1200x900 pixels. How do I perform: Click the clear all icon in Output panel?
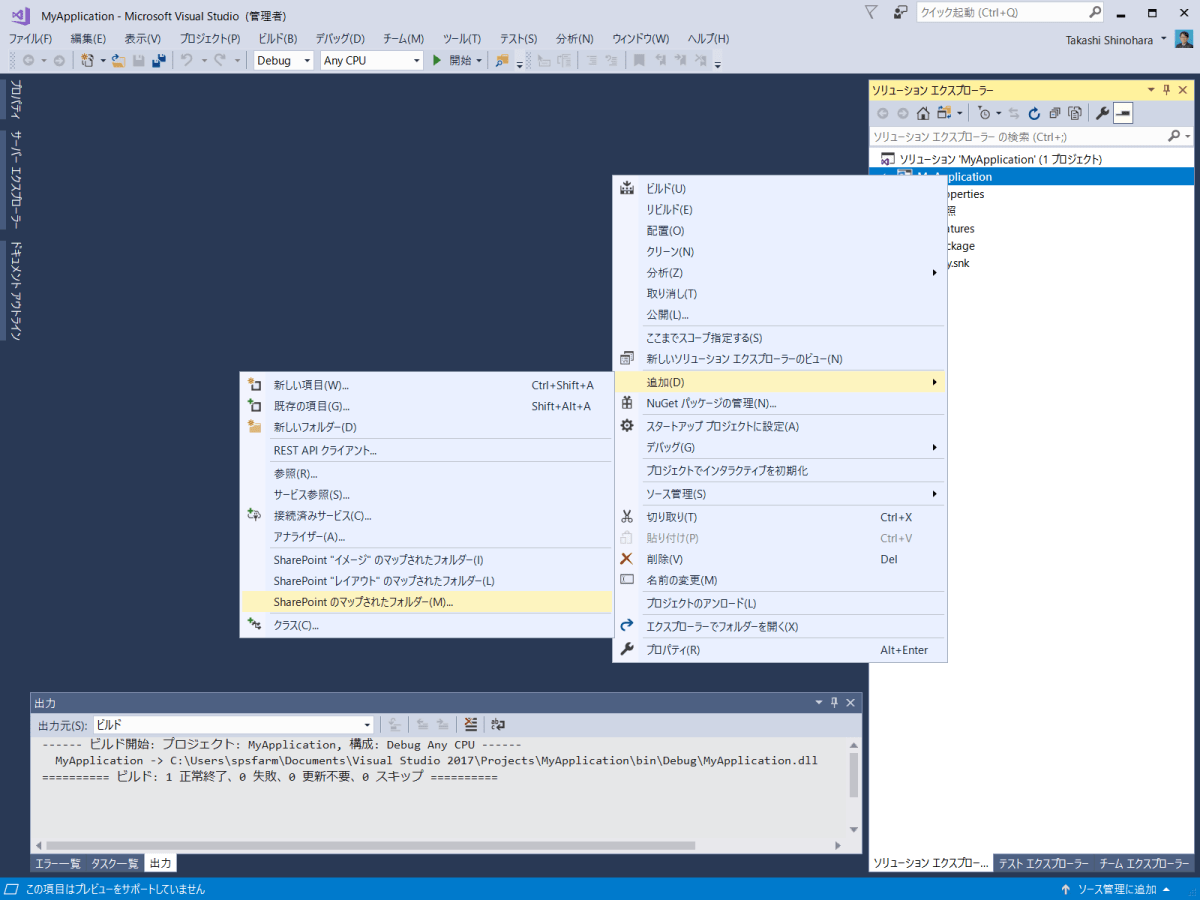click(471, 724)
